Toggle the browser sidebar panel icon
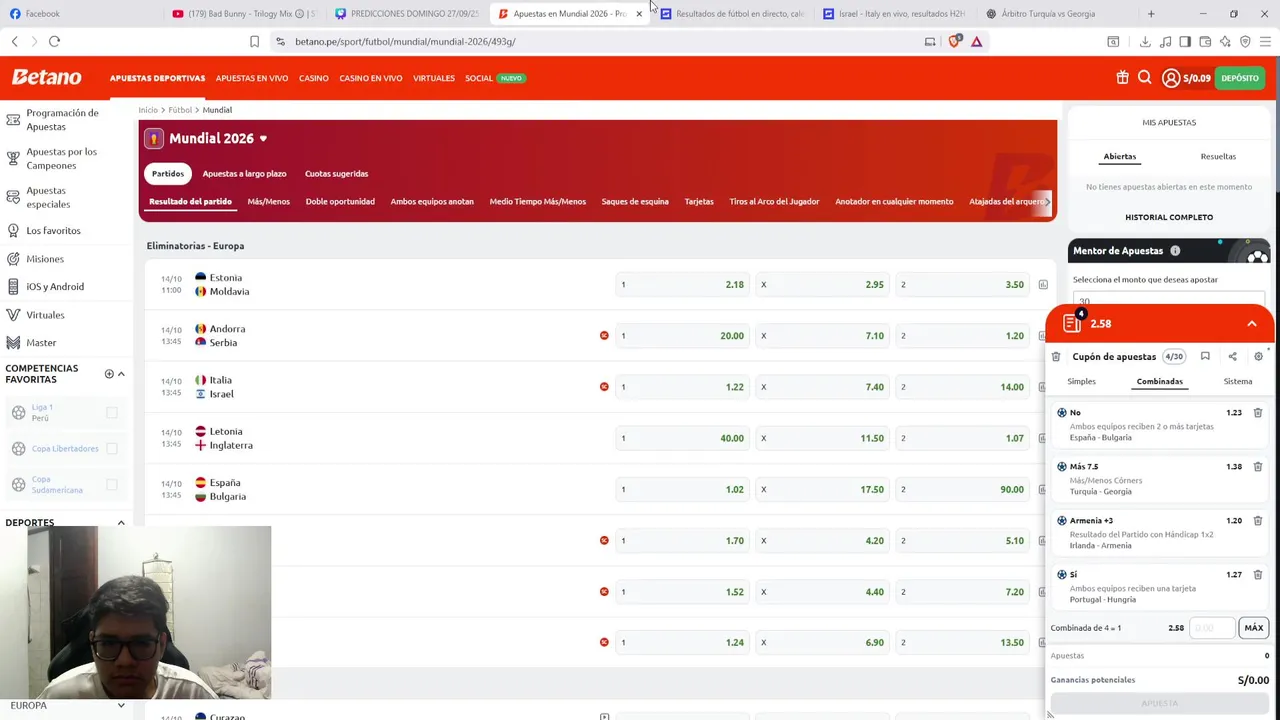The height and width of the screenshot is (720, 1280). 1185,41
